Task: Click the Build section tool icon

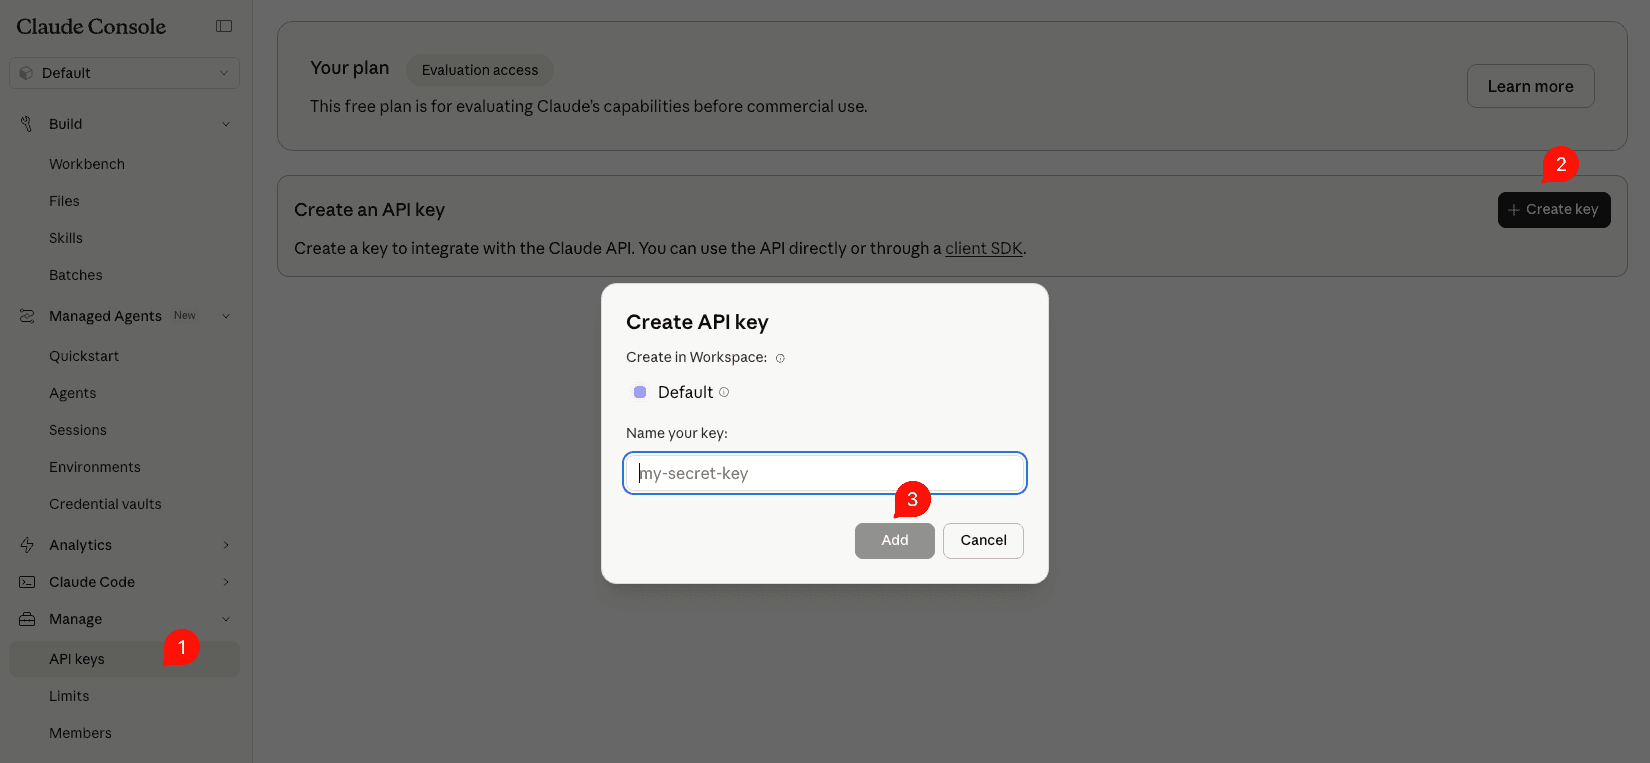Action: coord(27,124)
